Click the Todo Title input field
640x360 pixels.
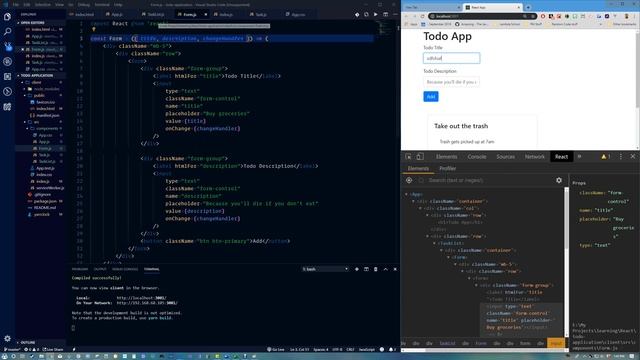click(x=451, y=58)
